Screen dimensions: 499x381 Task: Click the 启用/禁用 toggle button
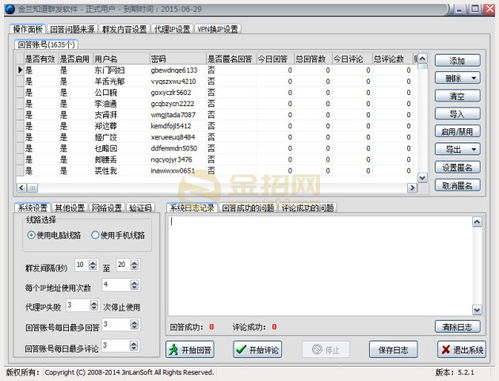[457, 131]
